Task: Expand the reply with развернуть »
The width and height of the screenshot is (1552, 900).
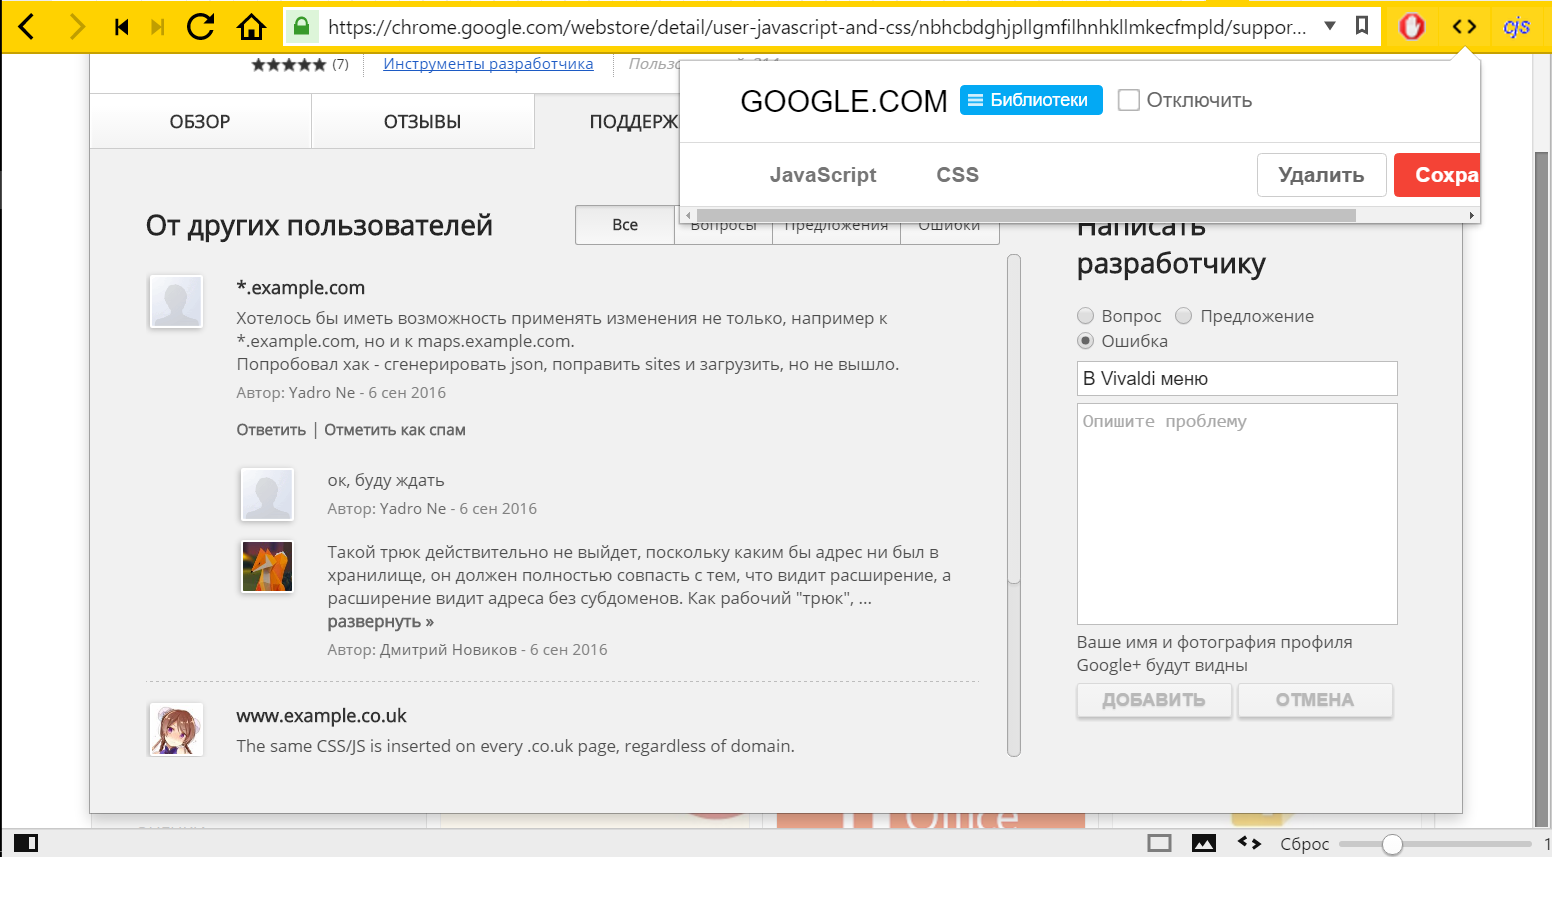Action: pos(381,622)
